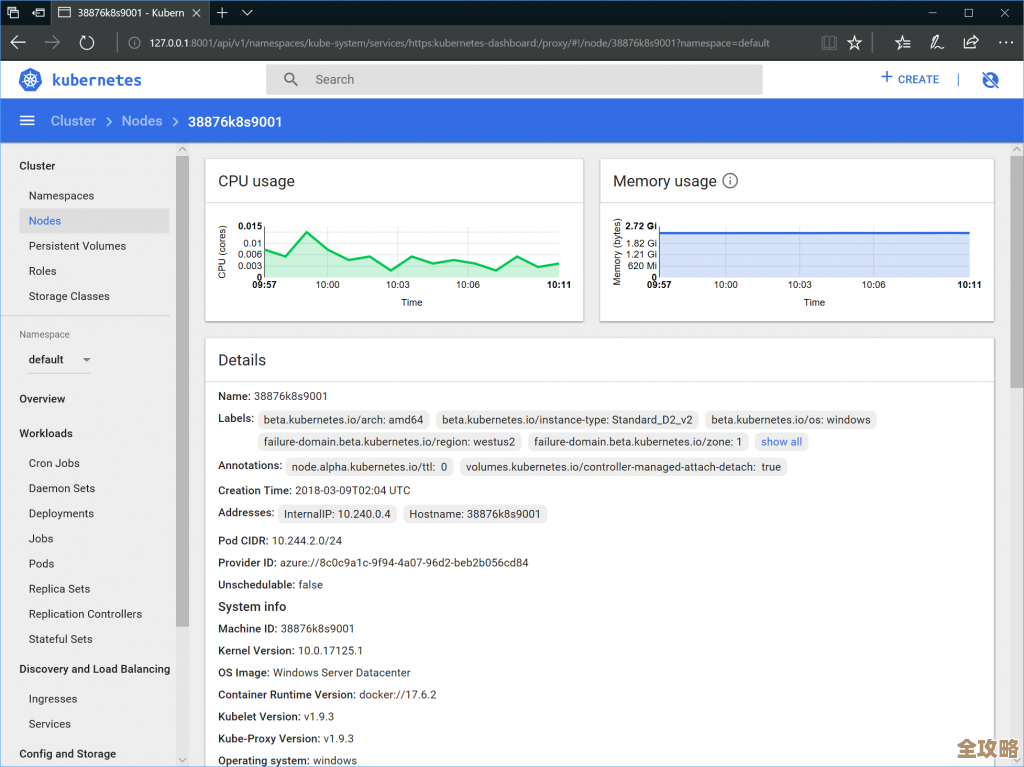This screenshot has width=1024, height=767.
Task: Select Persistent Volumes in sidebar
Action: [x=77, y=246]
